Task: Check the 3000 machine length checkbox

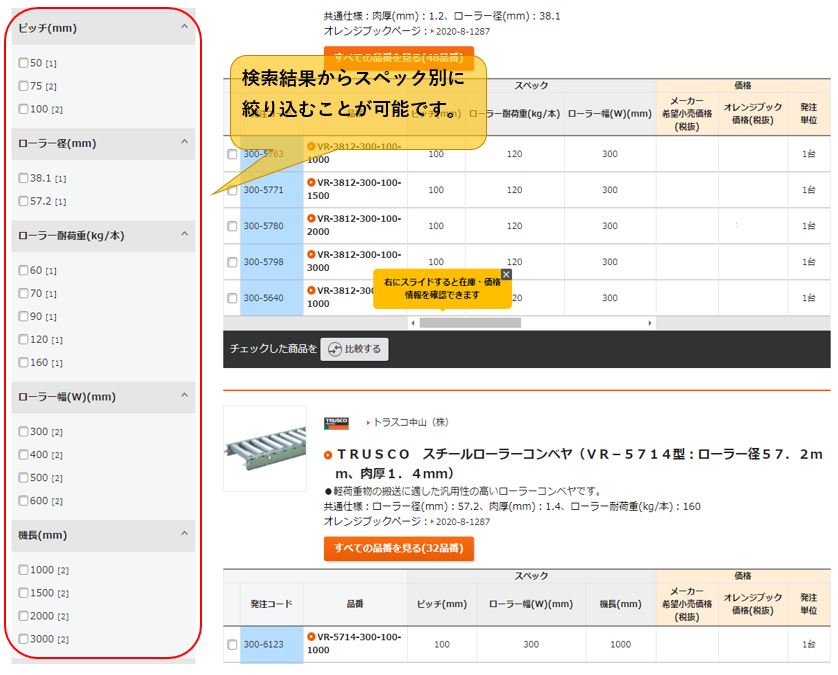Action: (x=23, y=639)
